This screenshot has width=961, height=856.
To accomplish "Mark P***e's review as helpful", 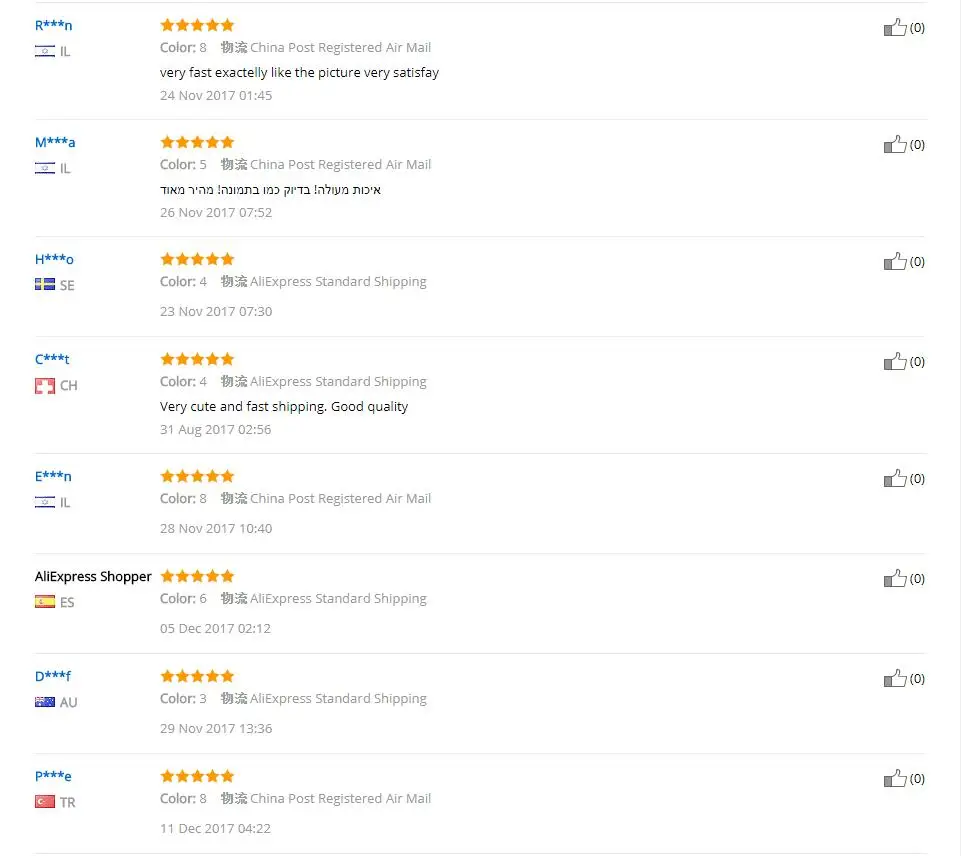I will pos(895,779).
